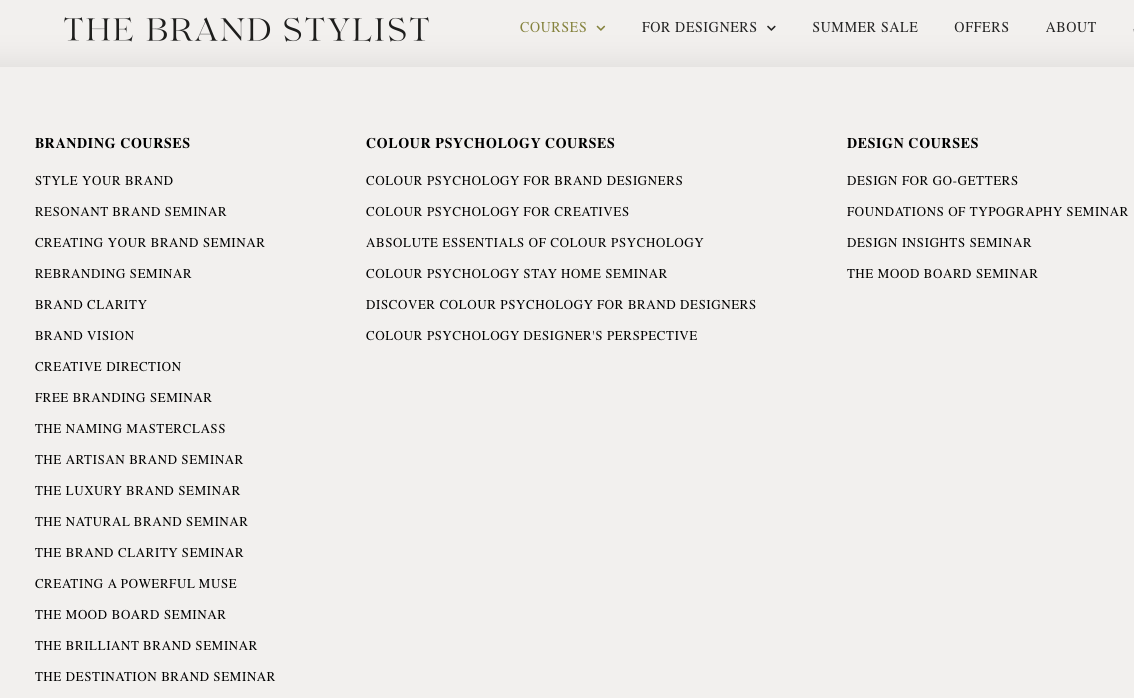This screenshot has width=1134, height=698.
Task: Click Foundations of Typography Seminar
Action: click(987, 212)
